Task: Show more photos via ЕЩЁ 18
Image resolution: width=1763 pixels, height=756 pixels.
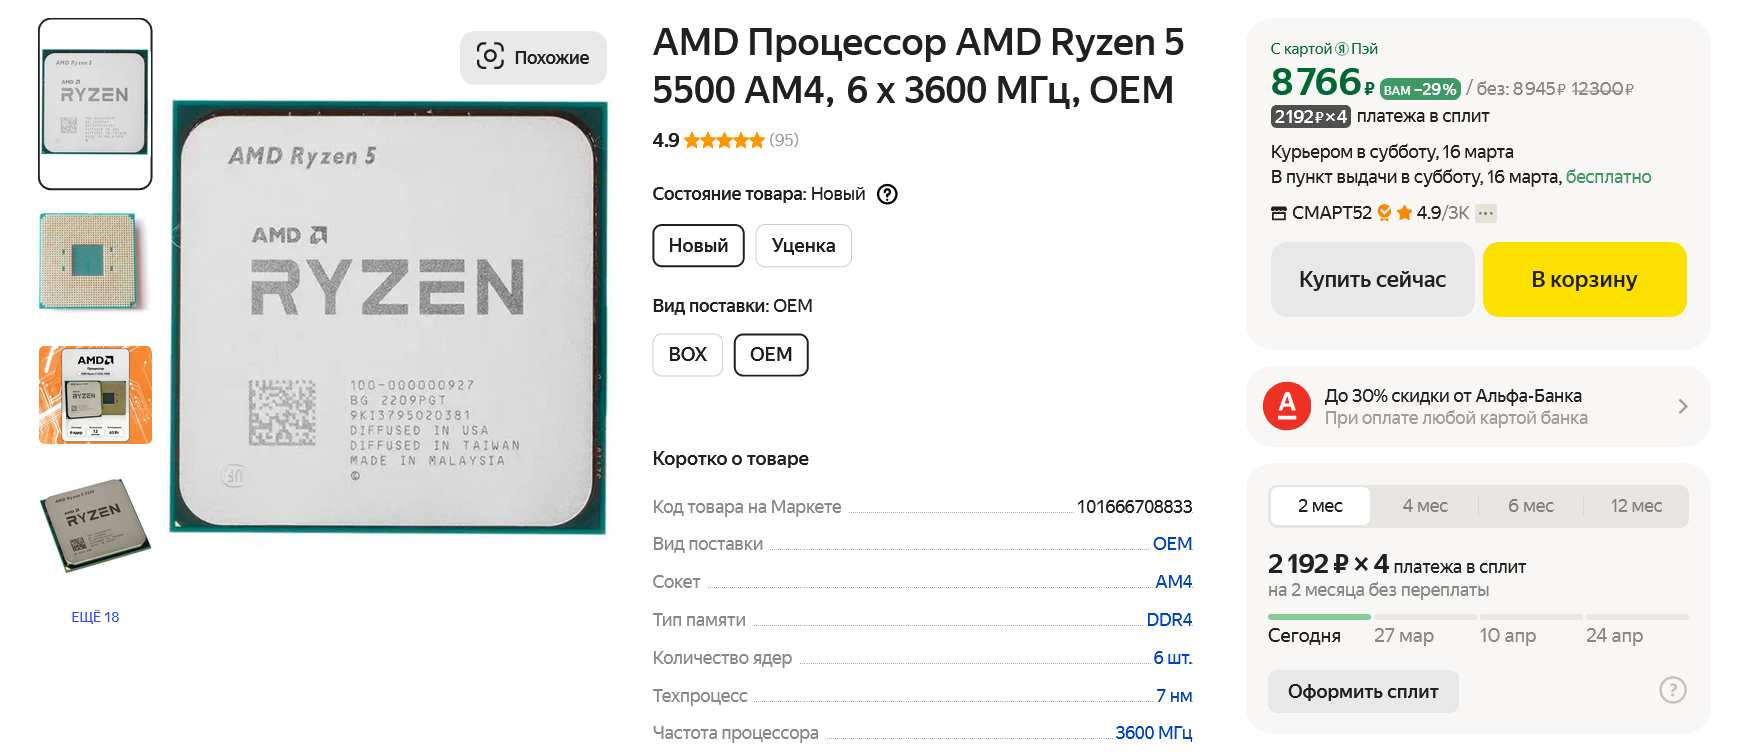Action: (95, 617)
